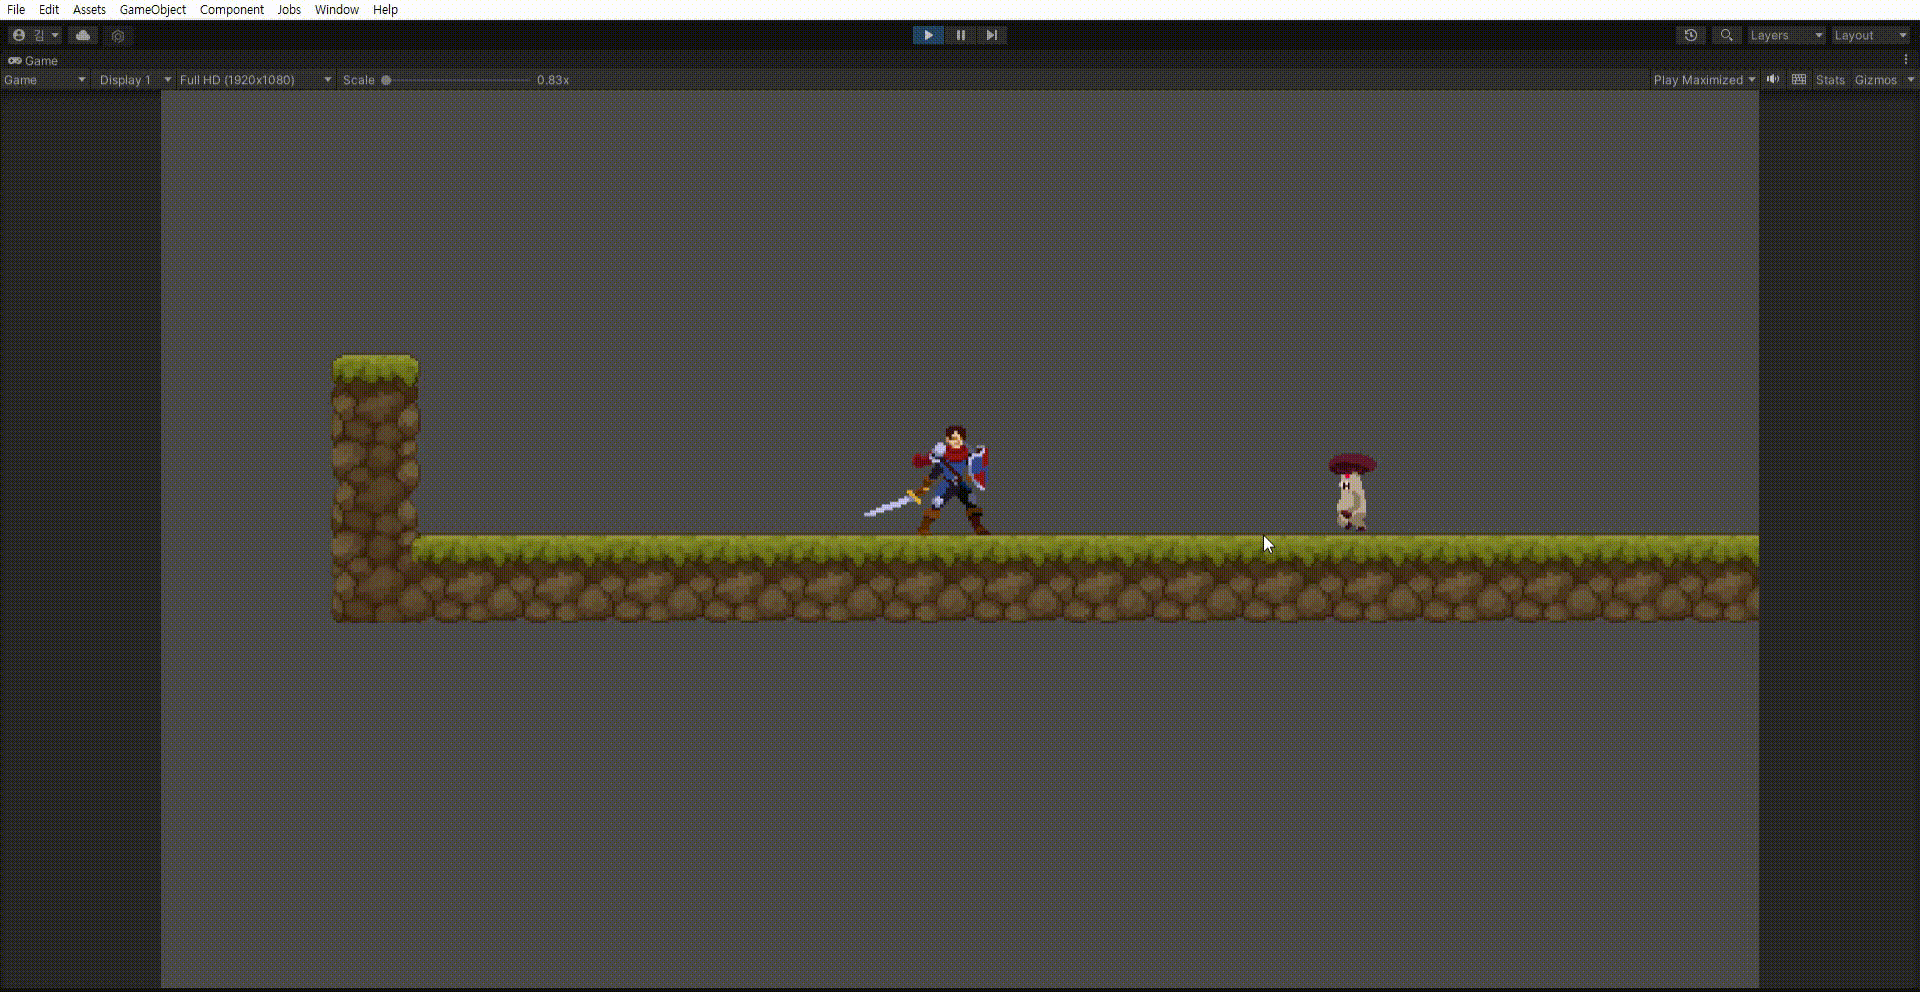Open the Assets menu
Viewport: 1920px width, 992px height.
pyautogui.click(x=89, y=10)
